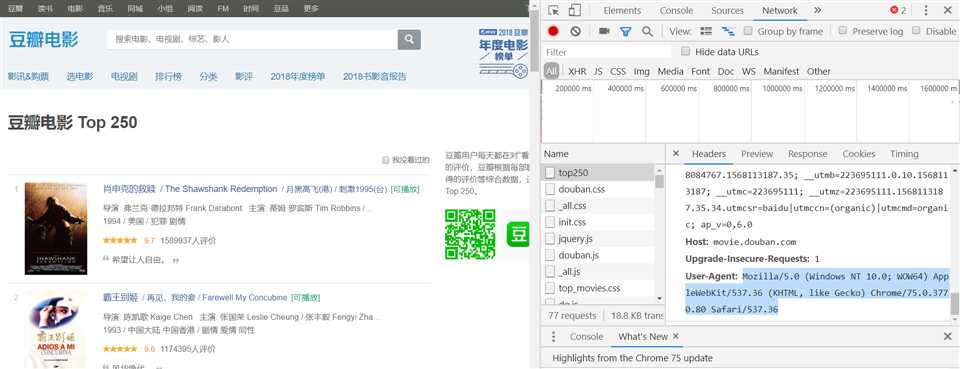Click the network Filter text field
Image resolution: width=960 pixels, height=369 pixels.
coord(607,52)
